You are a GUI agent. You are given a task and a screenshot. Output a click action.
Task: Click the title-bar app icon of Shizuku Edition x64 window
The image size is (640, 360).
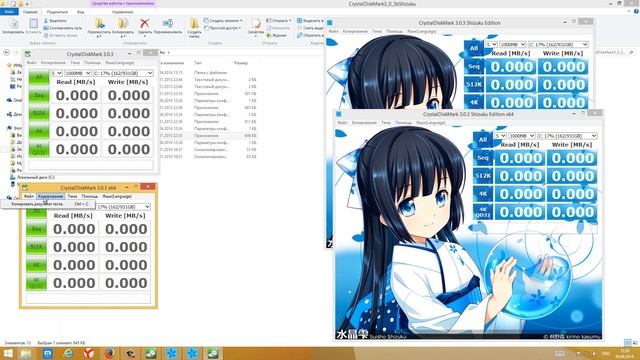(338, 114)
